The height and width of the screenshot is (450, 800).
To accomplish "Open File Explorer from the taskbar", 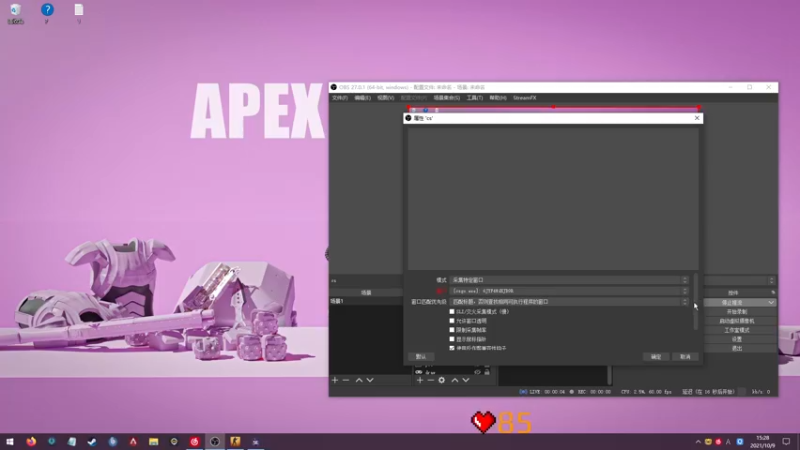I will click(153, 442).
